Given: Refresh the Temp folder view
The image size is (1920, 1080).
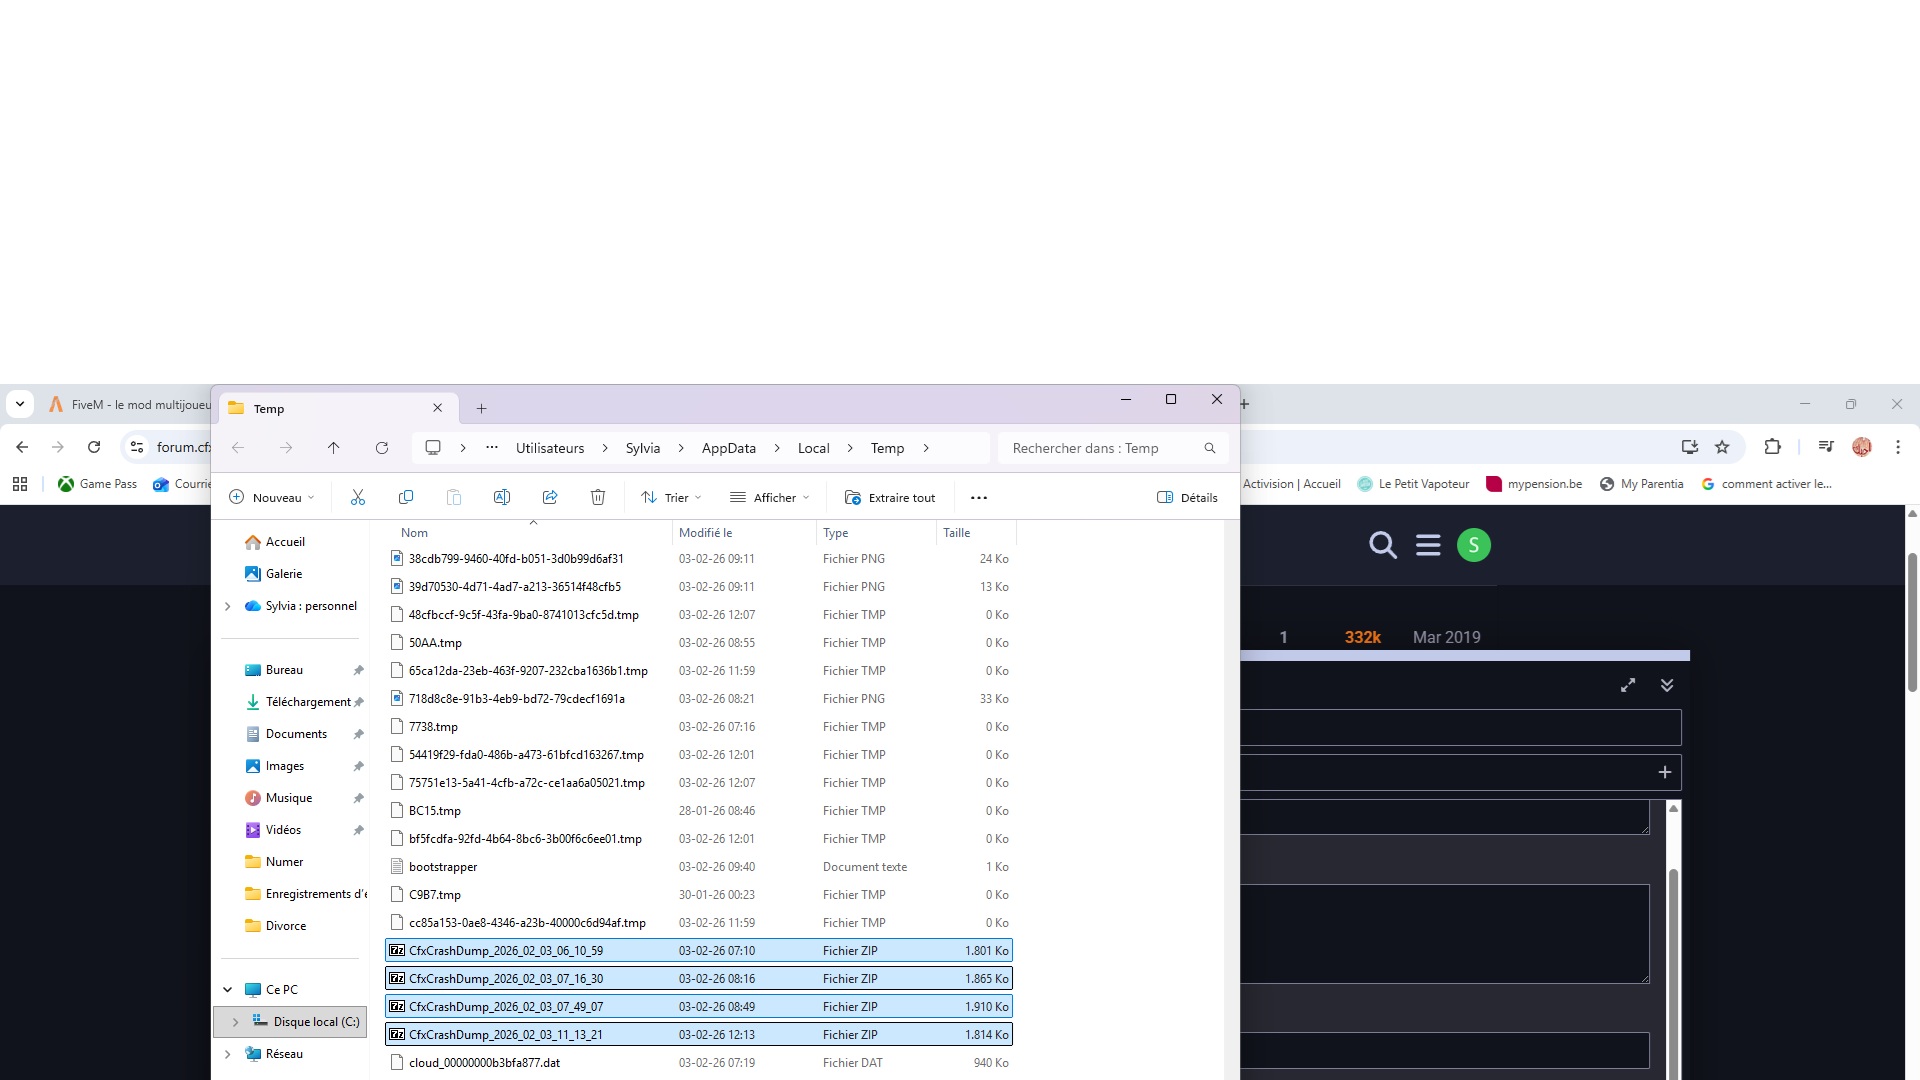Looking at the screenshot, I should pyautogui.click(x=382, y=448).
